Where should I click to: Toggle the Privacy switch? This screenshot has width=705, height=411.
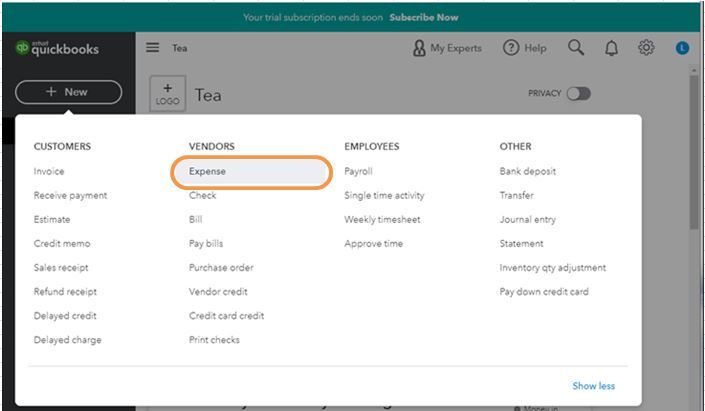click(579, 94)
